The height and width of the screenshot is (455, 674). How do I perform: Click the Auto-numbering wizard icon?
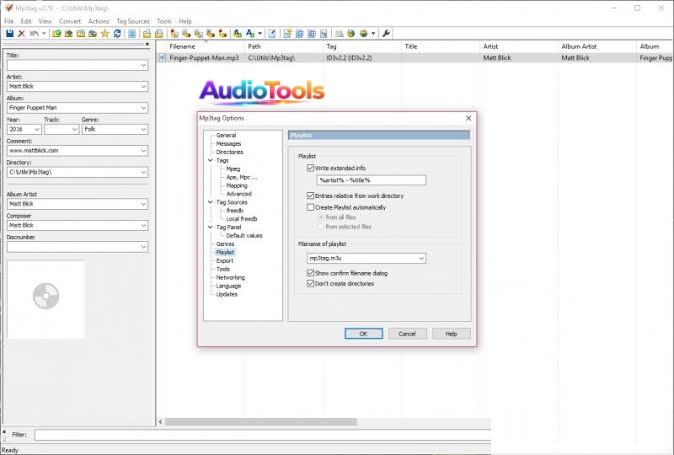[324, 34]
